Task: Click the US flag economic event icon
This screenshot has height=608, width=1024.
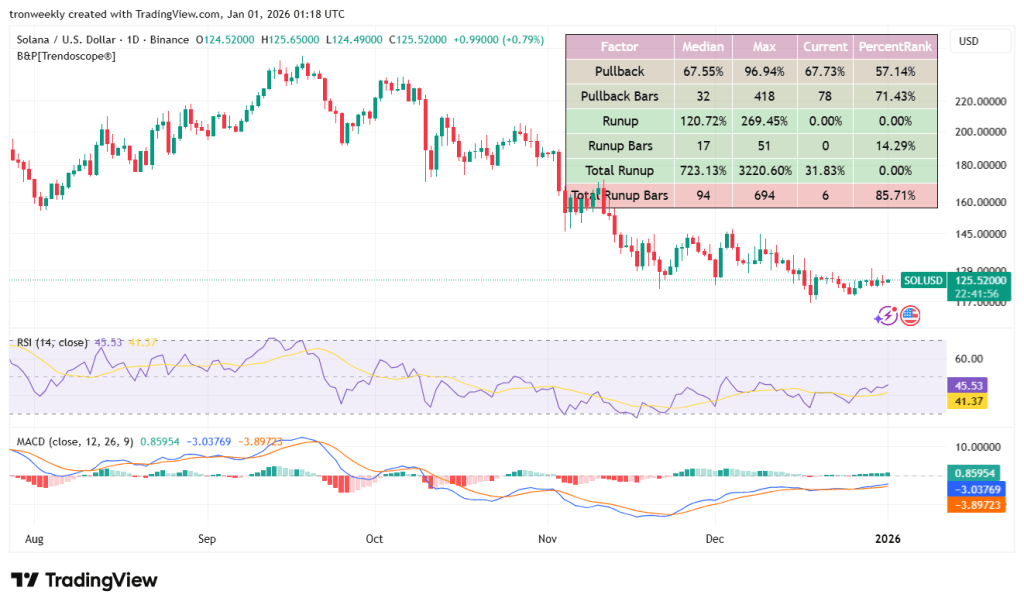Action: tap(910, 316)
